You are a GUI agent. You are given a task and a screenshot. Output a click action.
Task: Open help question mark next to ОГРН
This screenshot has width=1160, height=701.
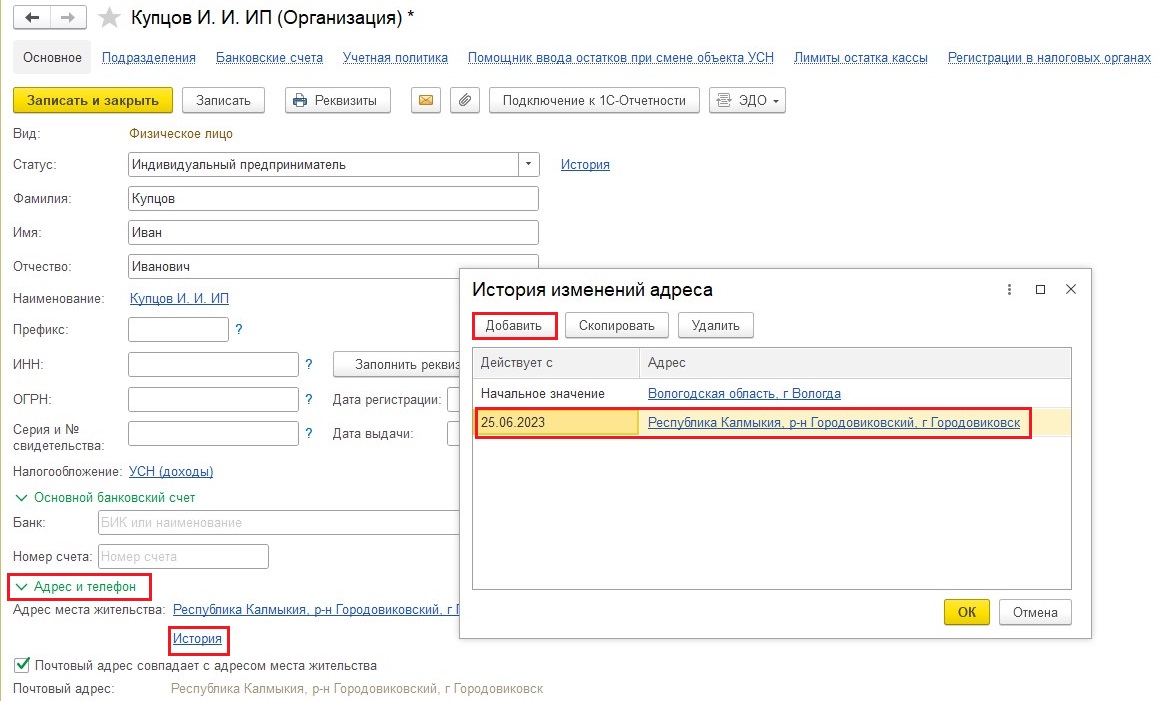pos(308,399)
